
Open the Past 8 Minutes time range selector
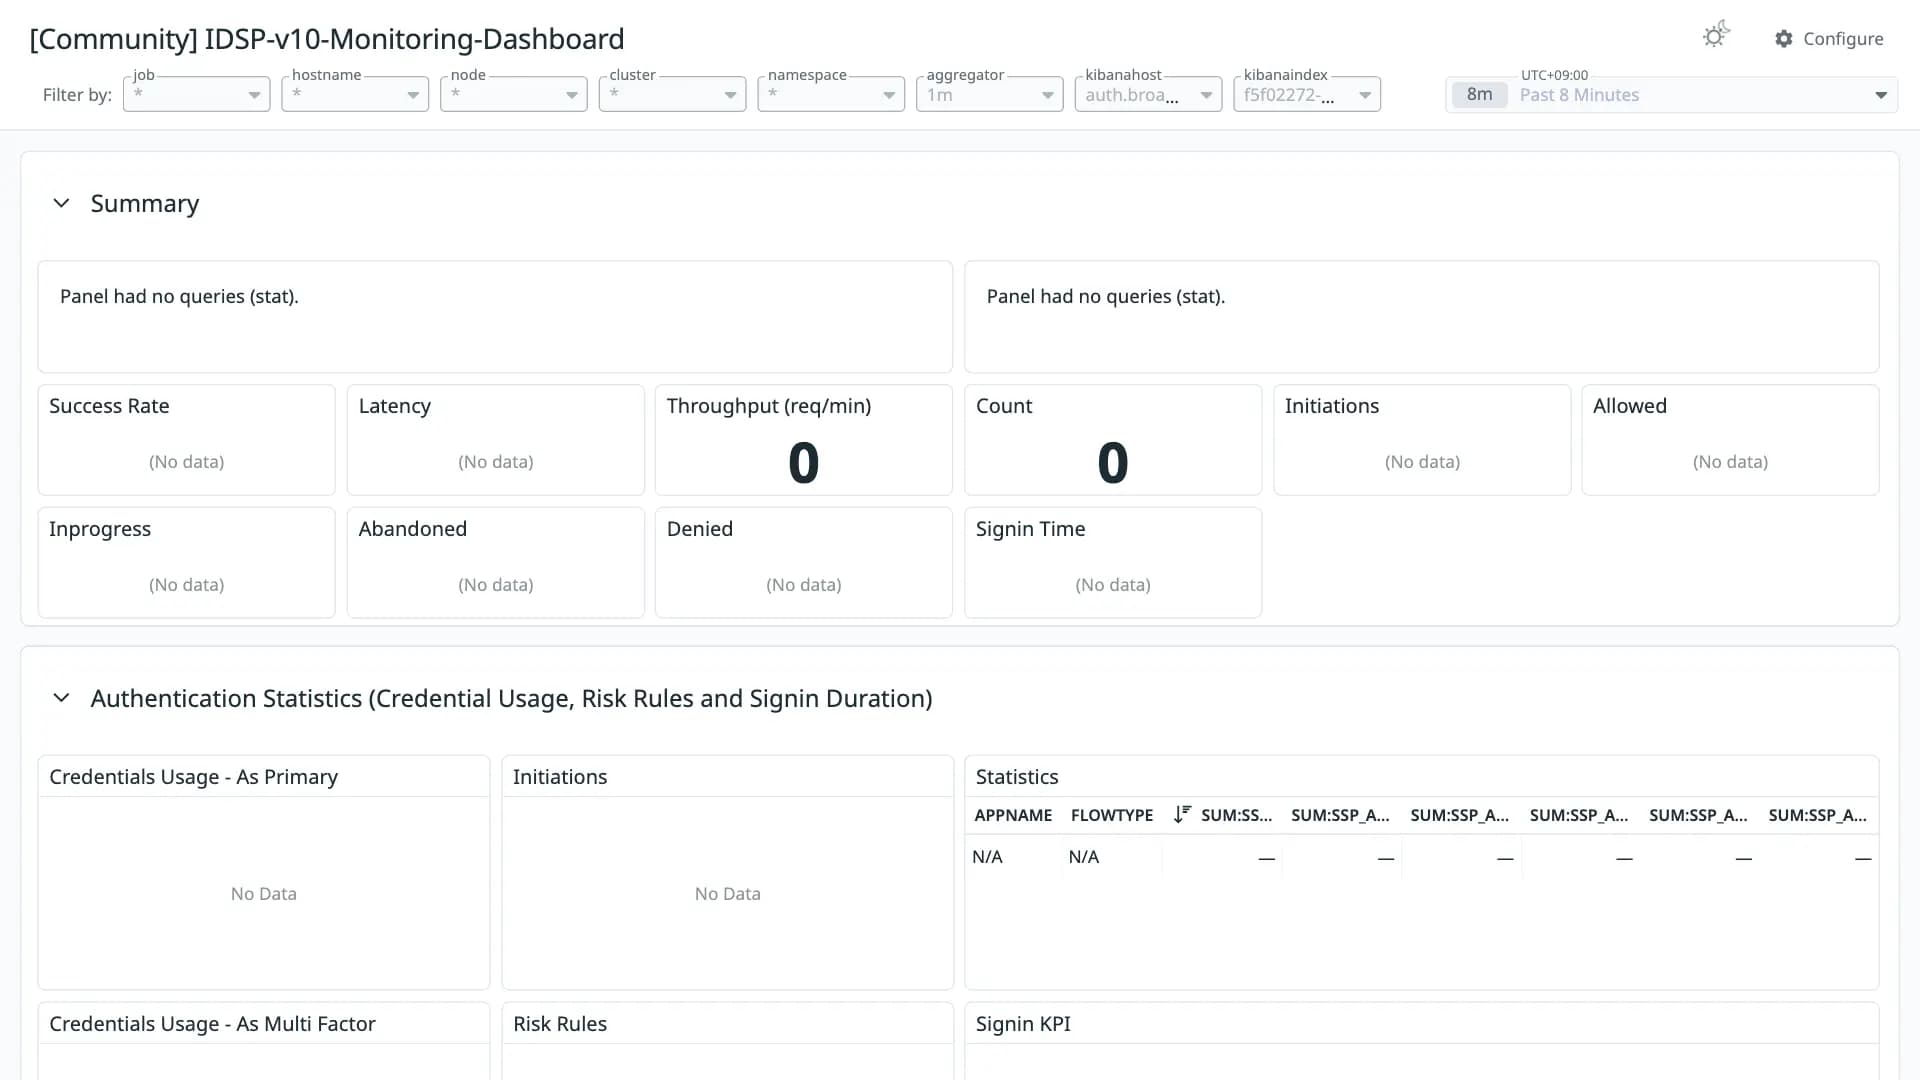tap(1671, 95)
